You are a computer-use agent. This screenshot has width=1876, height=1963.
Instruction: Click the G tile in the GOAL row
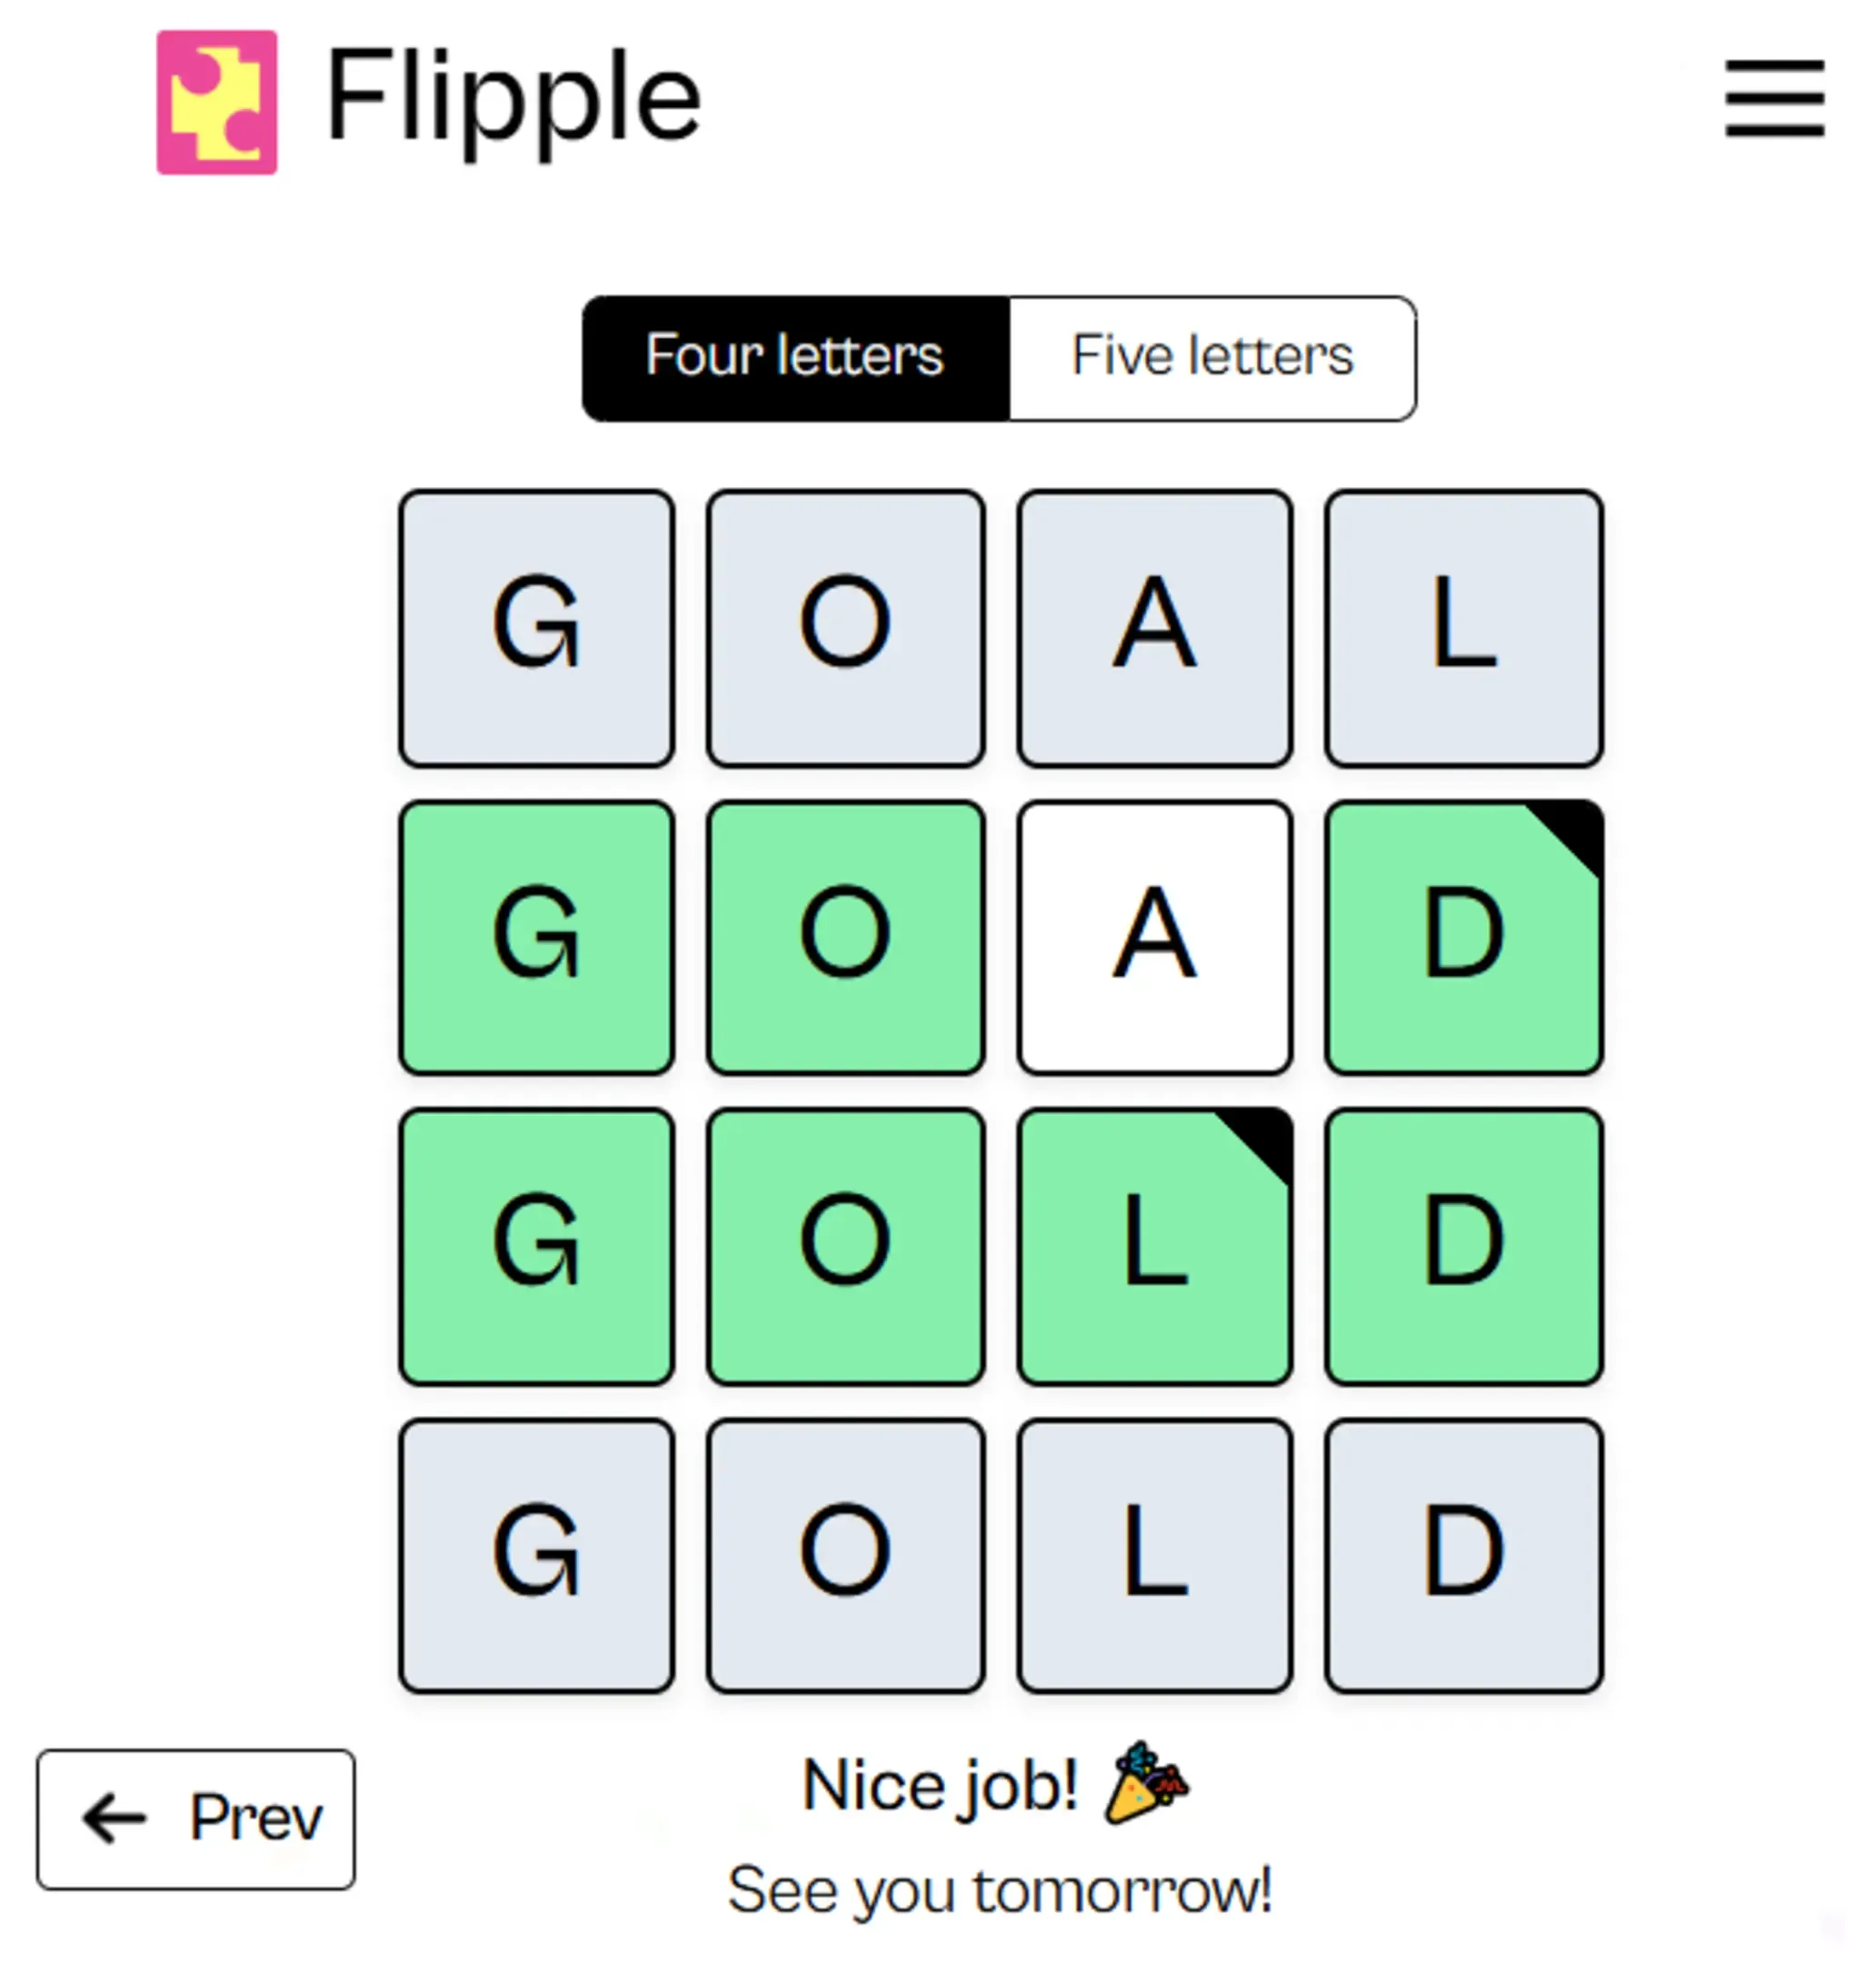point(537,628)
